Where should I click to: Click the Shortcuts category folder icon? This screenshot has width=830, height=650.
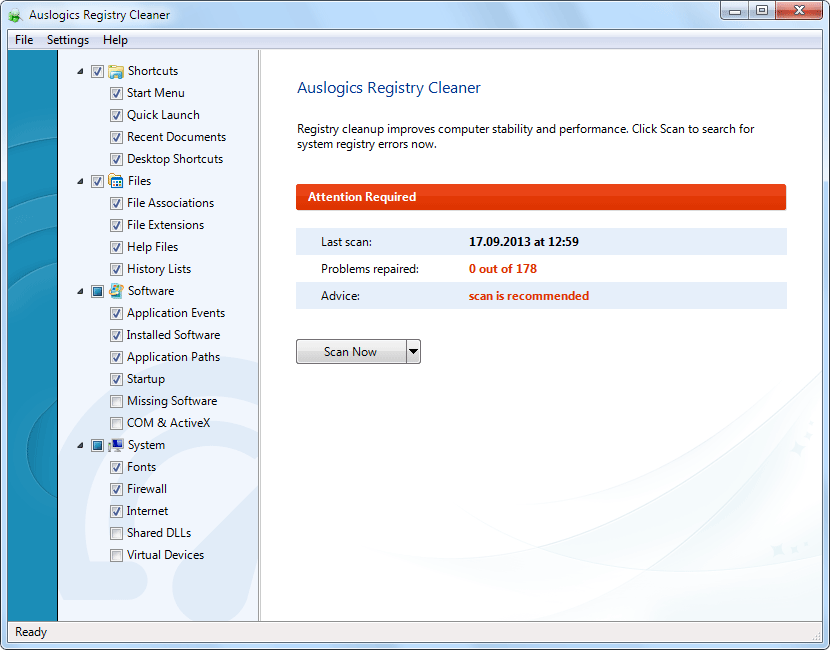coord(116,71)
